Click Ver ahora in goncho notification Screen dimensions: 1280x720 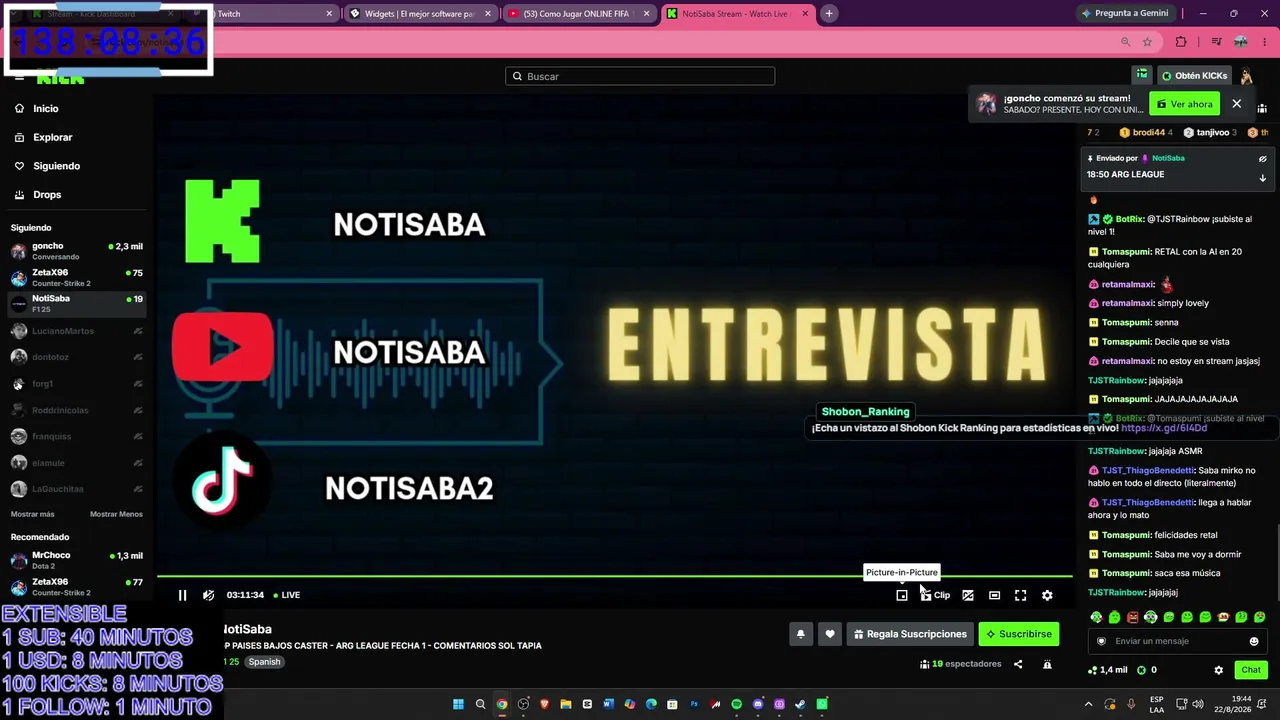(x=1185, y=104)
